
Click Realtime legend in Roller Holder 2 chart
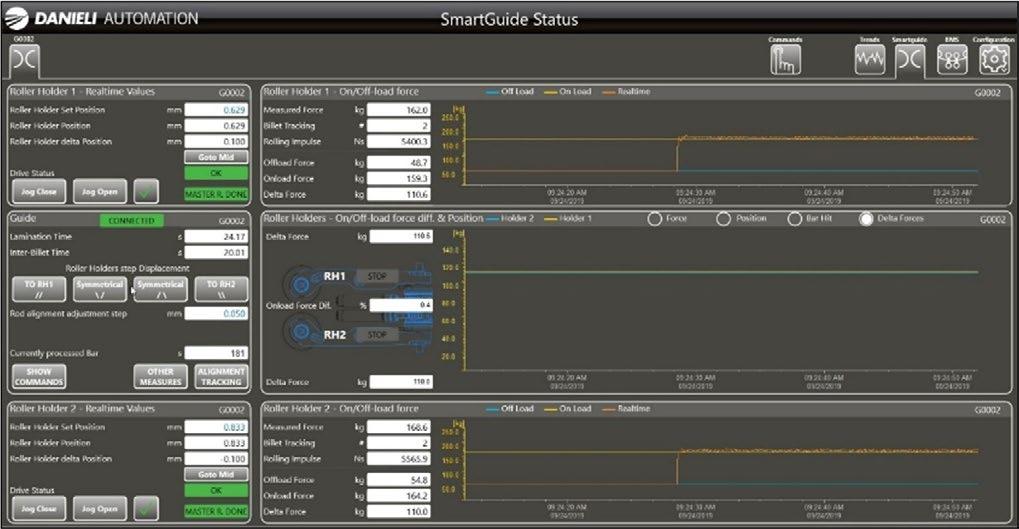pyautogui.click(x=626, y=409)
